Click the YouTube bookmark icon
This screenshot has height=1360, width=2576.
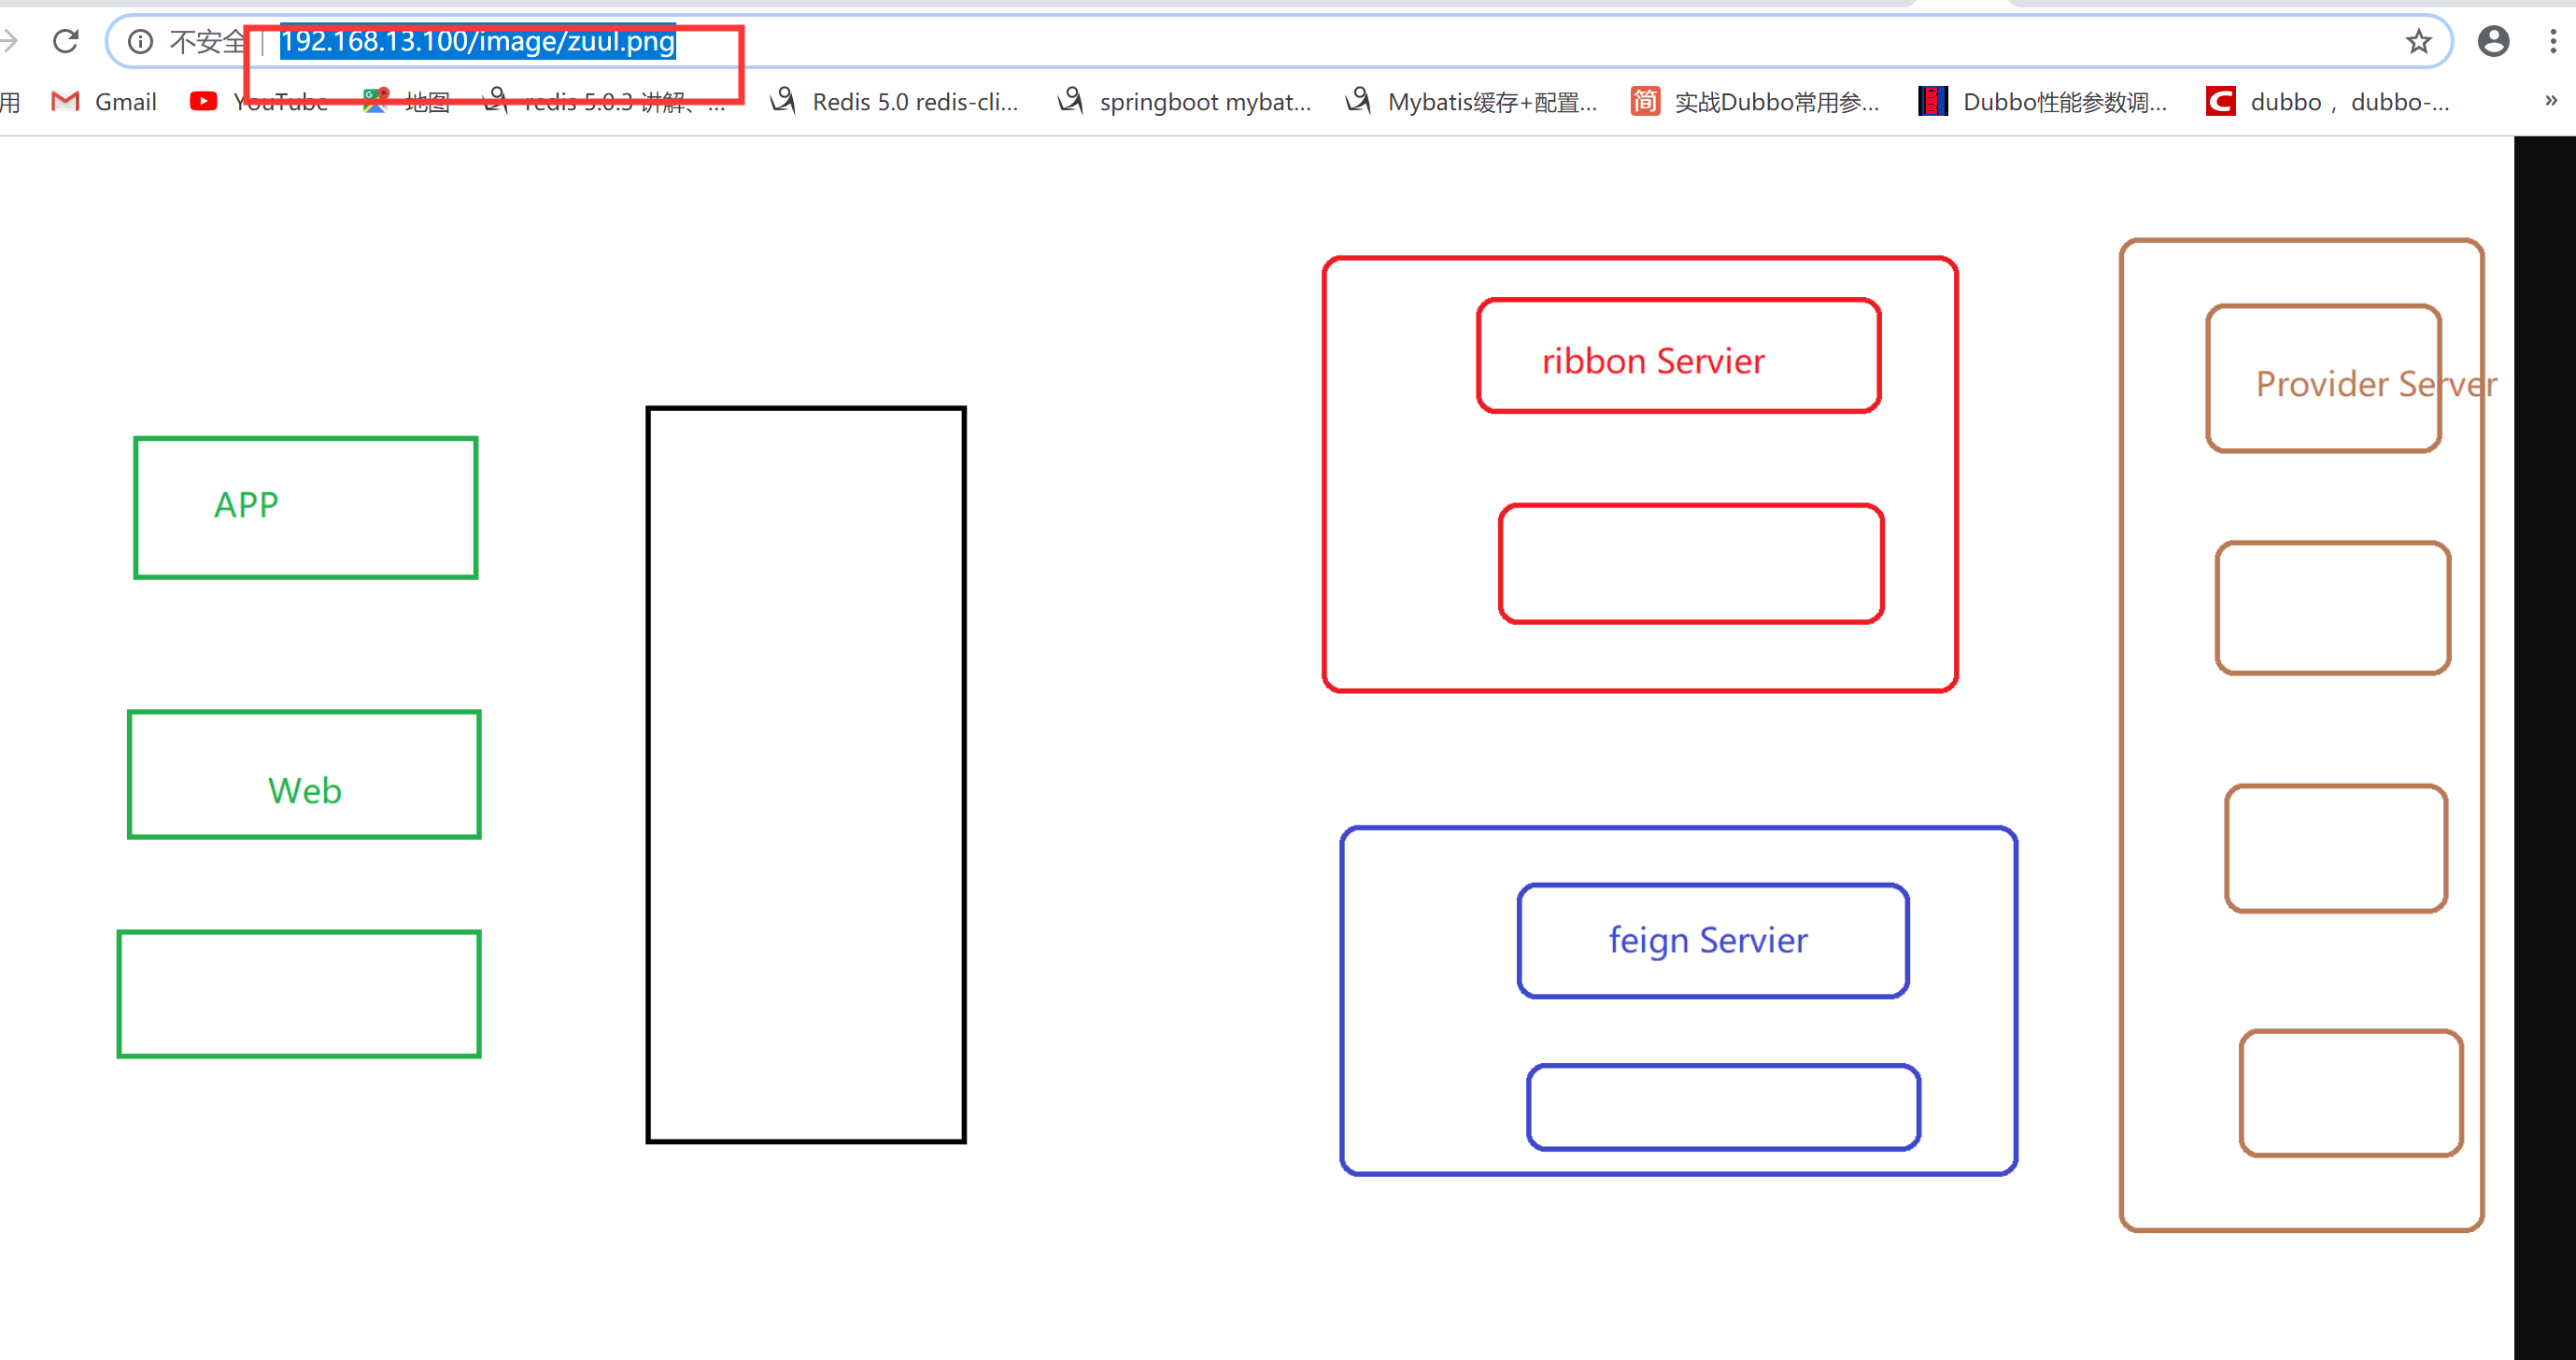pyautogui.click(x=203, y=101)
